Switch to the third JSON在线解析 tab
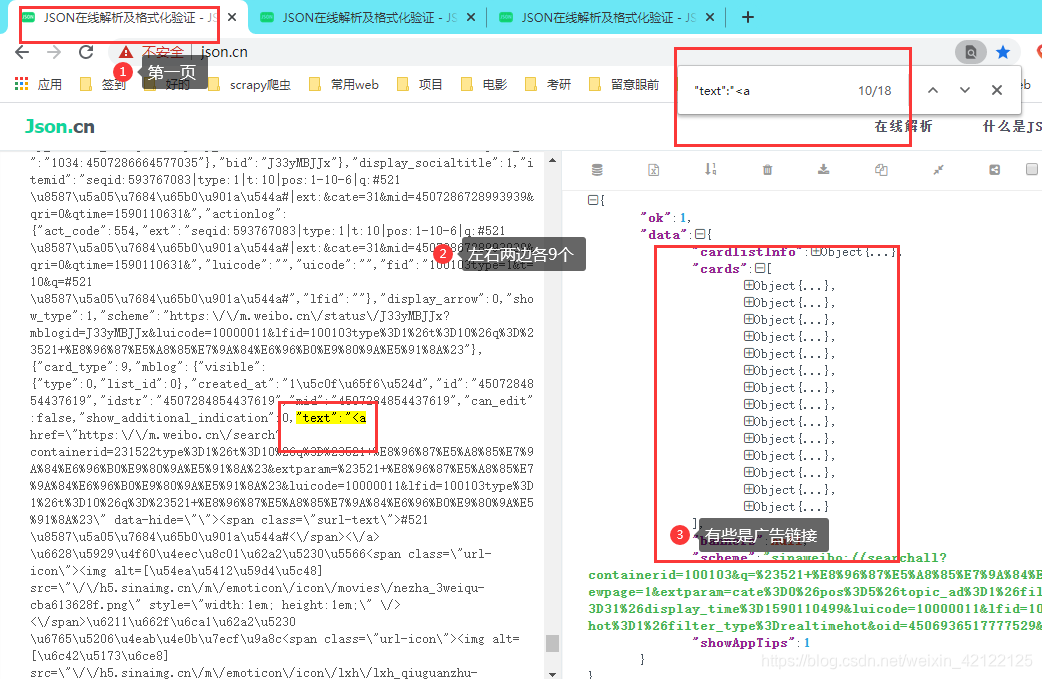Viewport: 1042px width, 679px height. pos(606,17)
